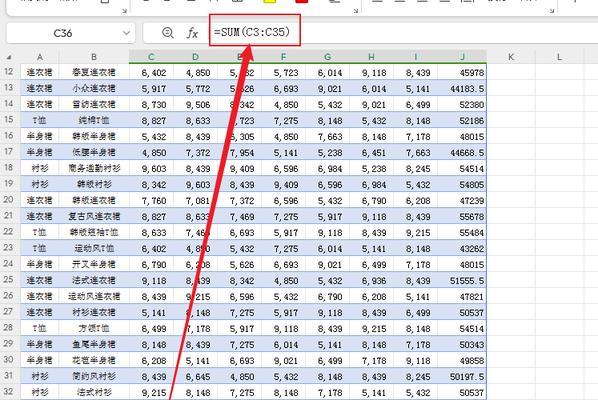Click product cell 简约风衬衫 in row 31
The height and width of the screenshot is (400, 598).
pyautogui.click(x=94, y=376)
